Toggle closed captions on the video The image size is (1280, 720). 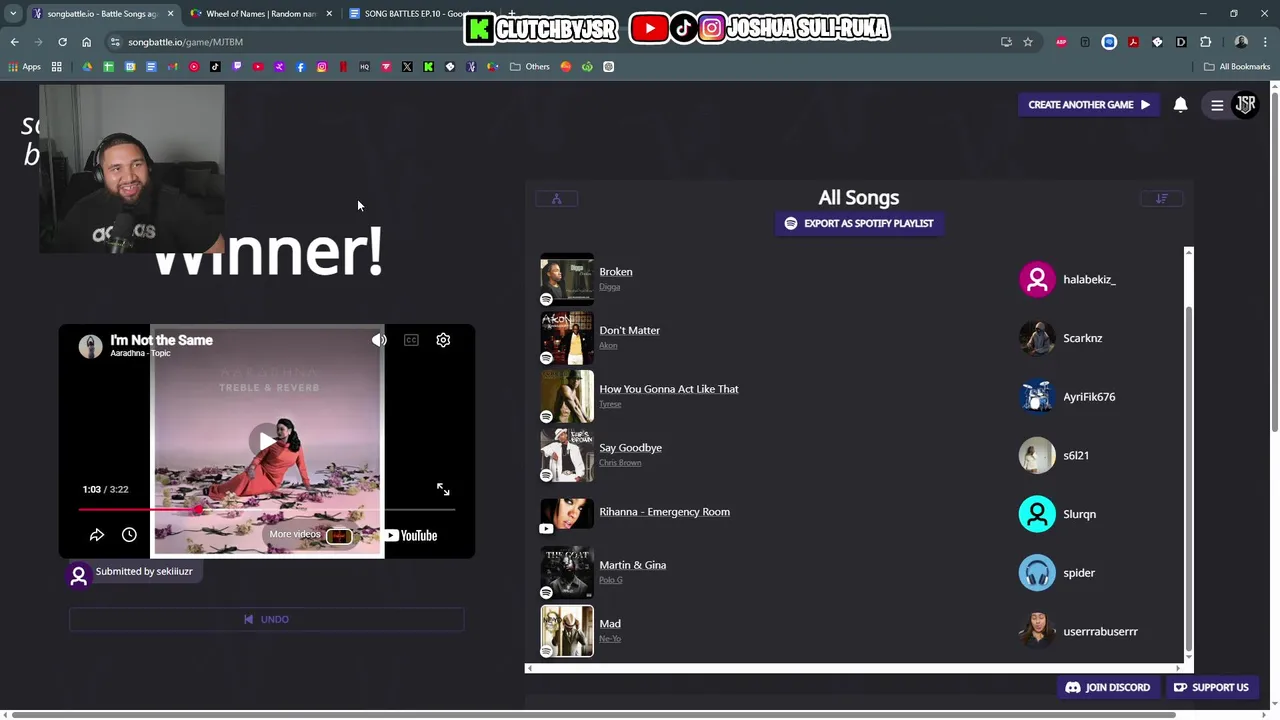(411, 340)
